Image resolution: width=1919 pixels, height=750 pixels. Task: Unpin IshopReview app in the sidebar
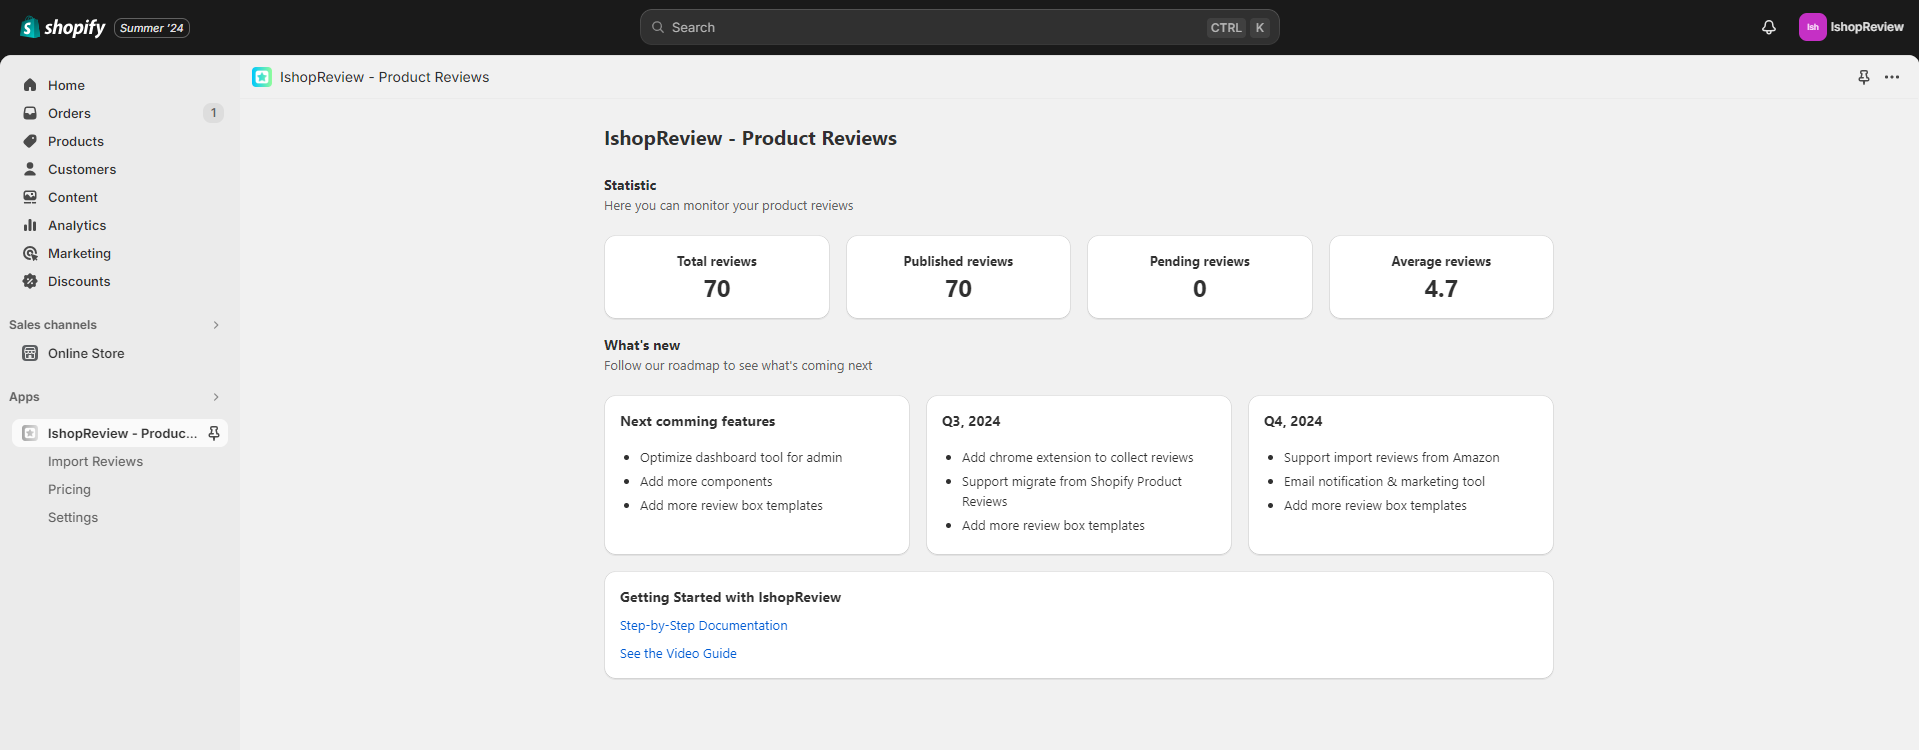pos(214,433)
